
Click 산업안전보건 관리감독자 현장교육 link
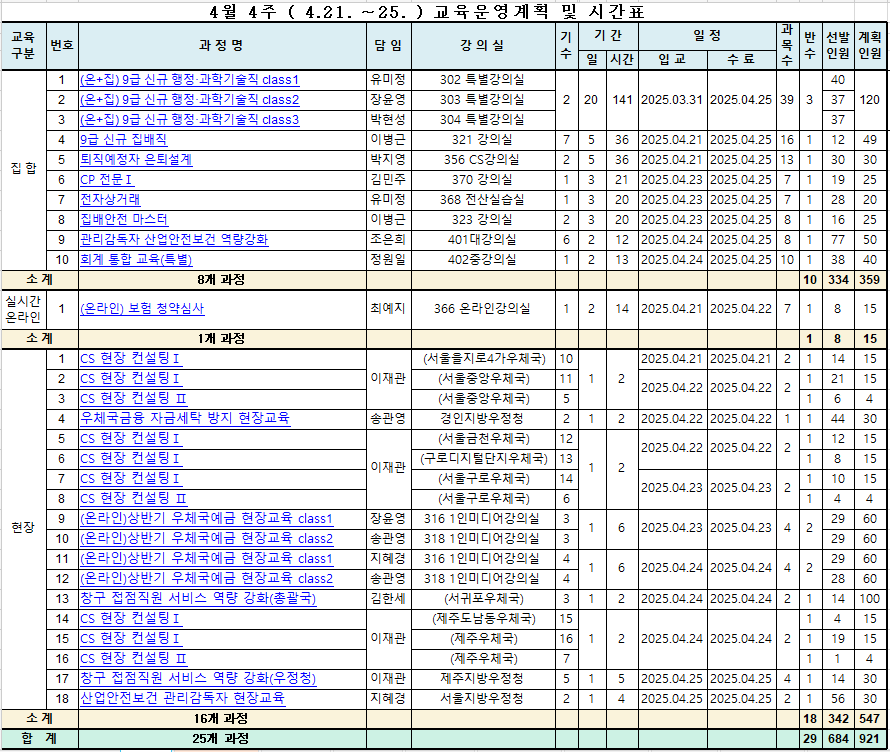(182, 698)
